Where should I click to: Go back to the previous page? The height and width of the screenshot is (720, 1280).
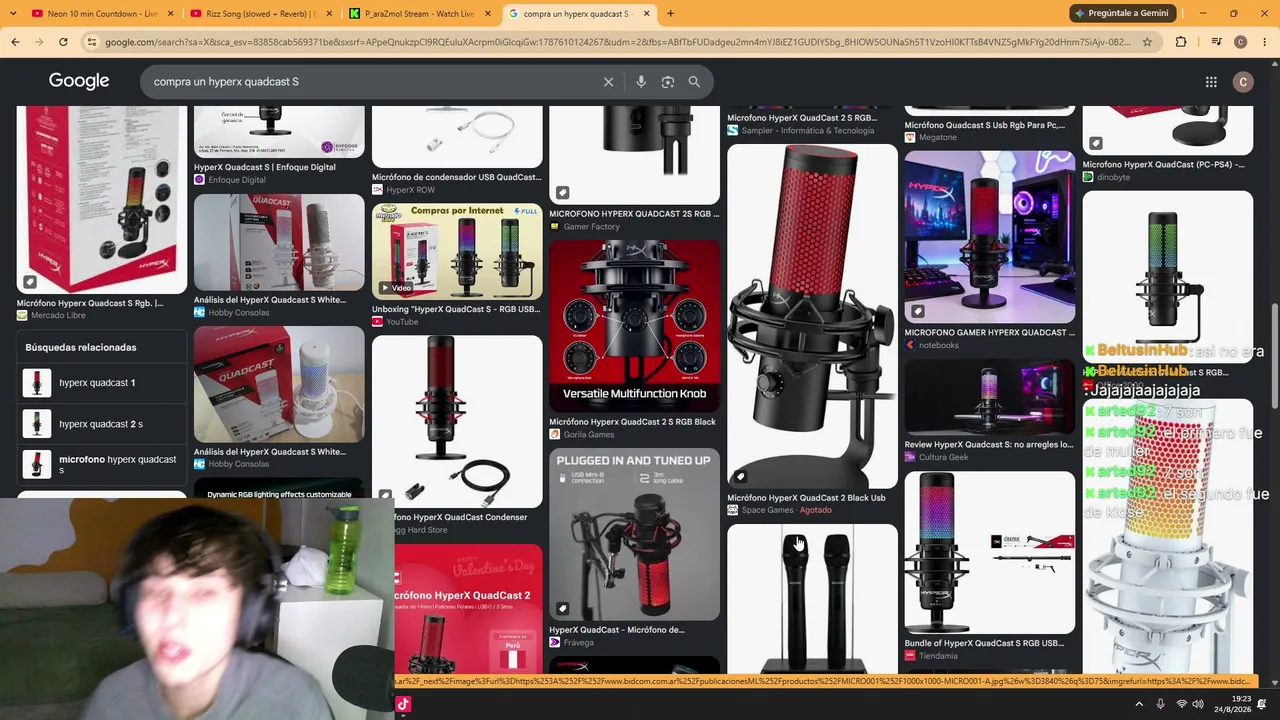pyautogui.click(x=15, y=42)
